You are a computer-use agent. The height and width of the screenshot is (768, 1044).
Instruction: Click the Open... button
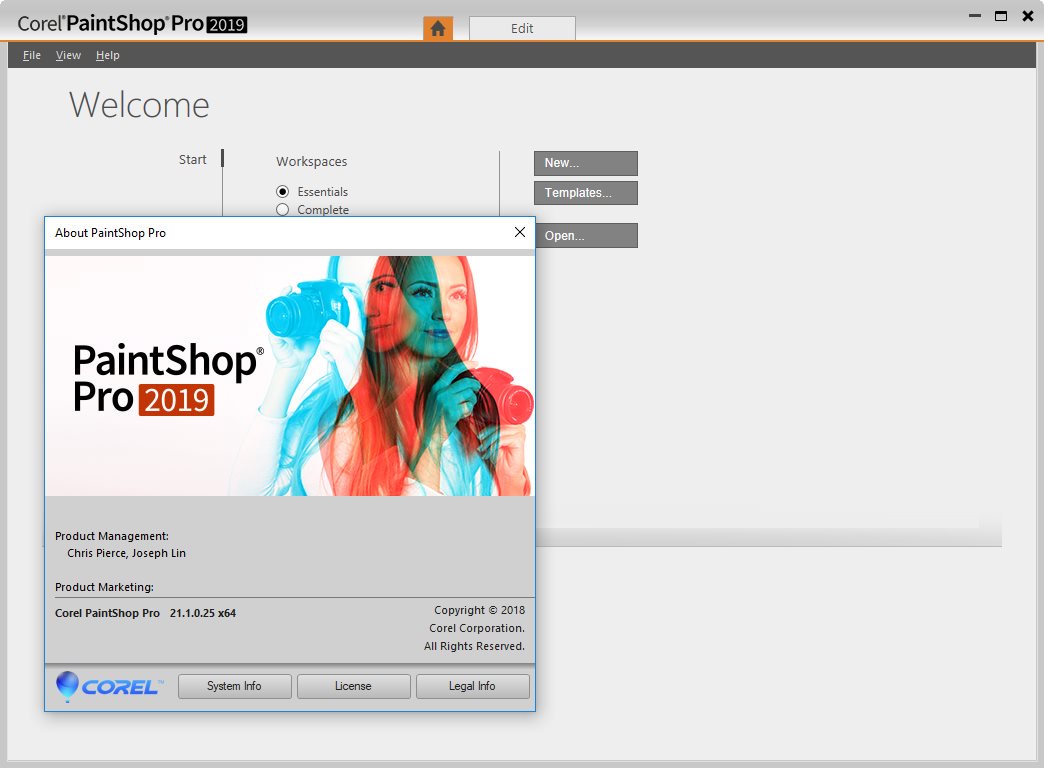pyautogui.click(x=586, y=236)
